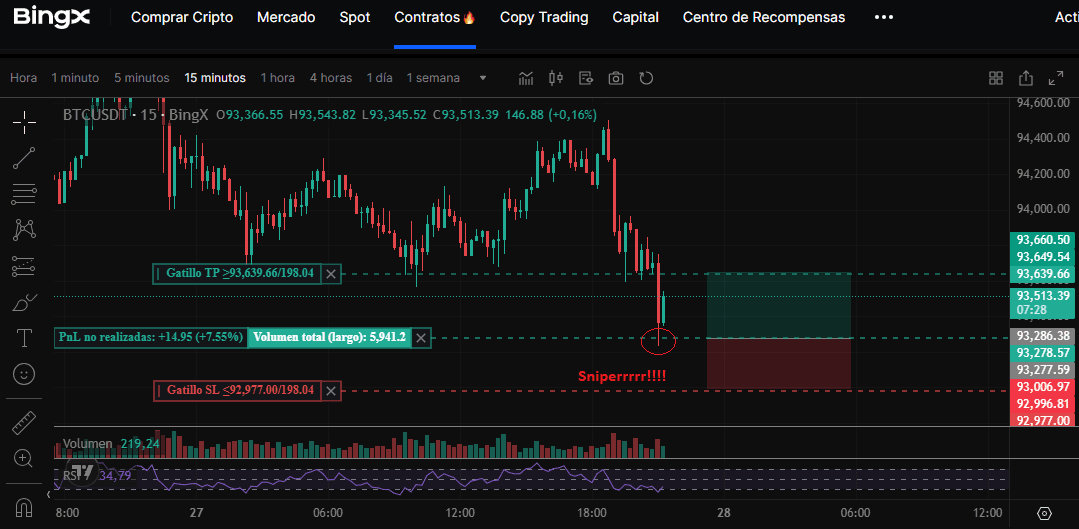This screenshot has width=1079, height=529.
Task: Select the ruler measure tool
Action: (24, 422)
